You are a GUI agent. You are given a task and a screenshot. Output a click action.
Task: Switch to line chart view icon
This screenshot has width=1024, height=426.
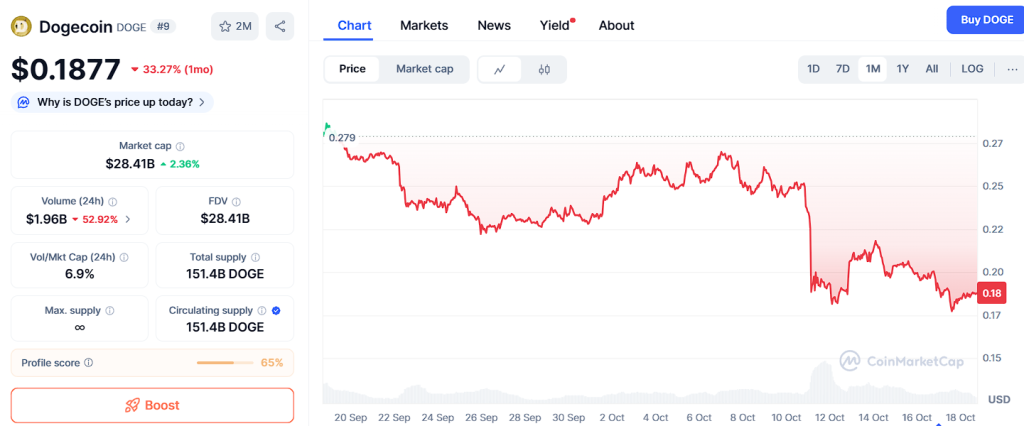pyautogui.click(x=500, y=69)
